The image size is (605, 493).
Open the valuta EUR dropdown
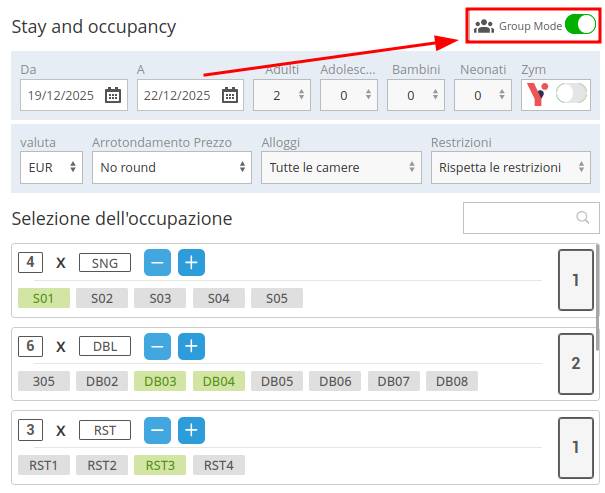(50, 168)
